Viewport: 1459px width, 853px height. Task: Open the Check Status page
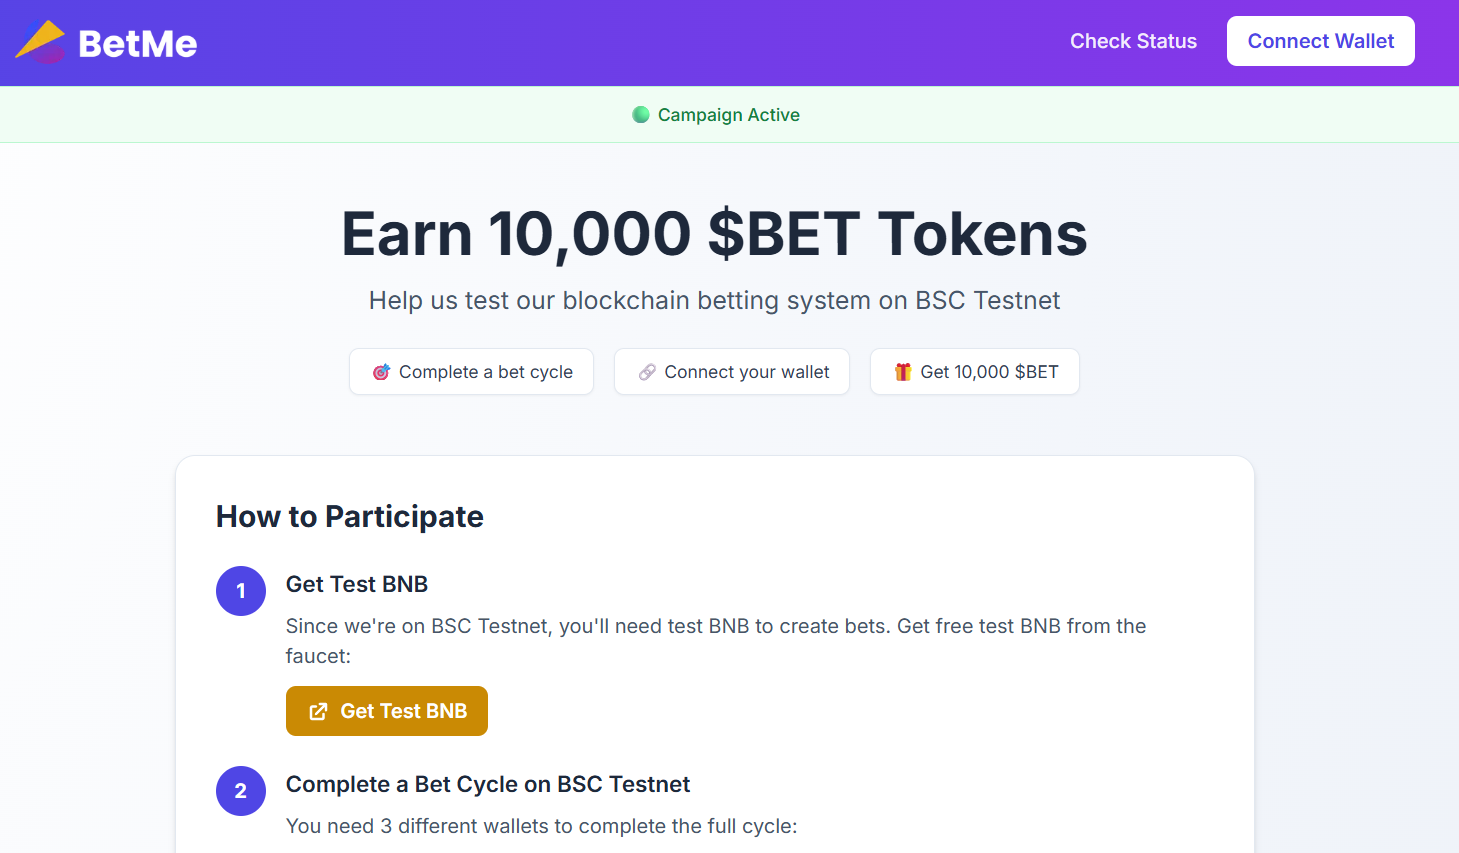tap(1133, 41)
